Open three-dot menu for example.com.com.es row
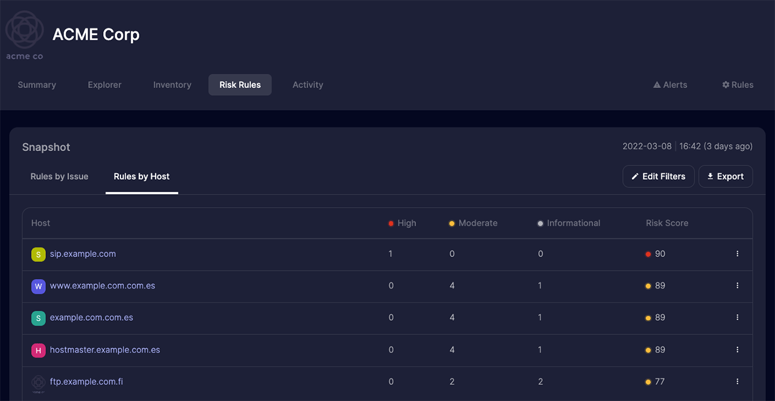Screen dimensions: 775x401 coord(737,317)
